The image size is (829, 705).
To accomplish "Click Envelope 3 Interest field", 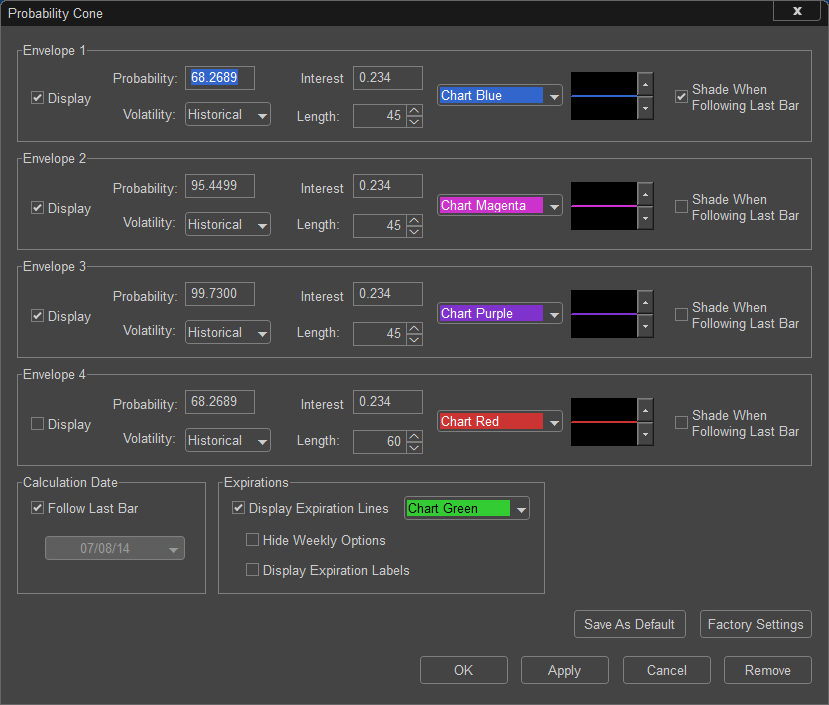I will [388, 294].
